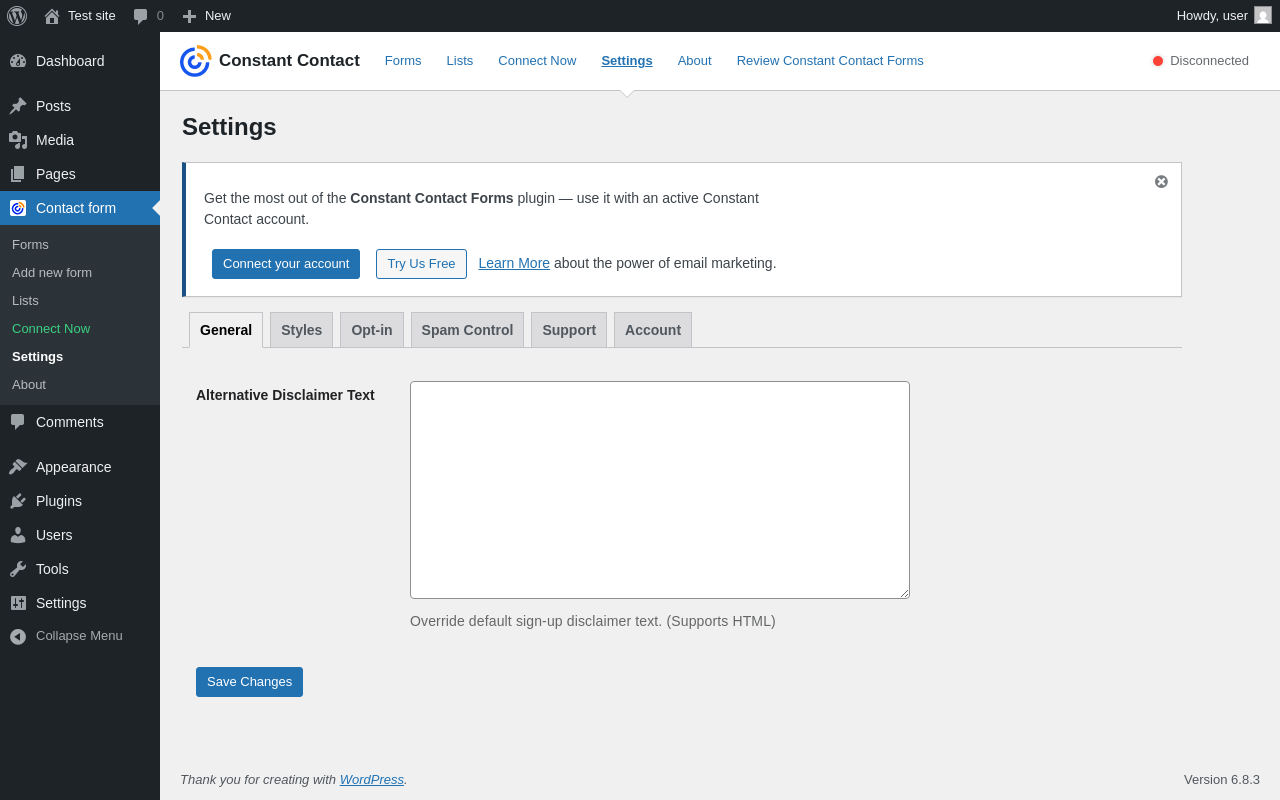Viewport: 1280px width, 800px height.
Task: Follow the Learn More link
Action: [x=514, y=263]
